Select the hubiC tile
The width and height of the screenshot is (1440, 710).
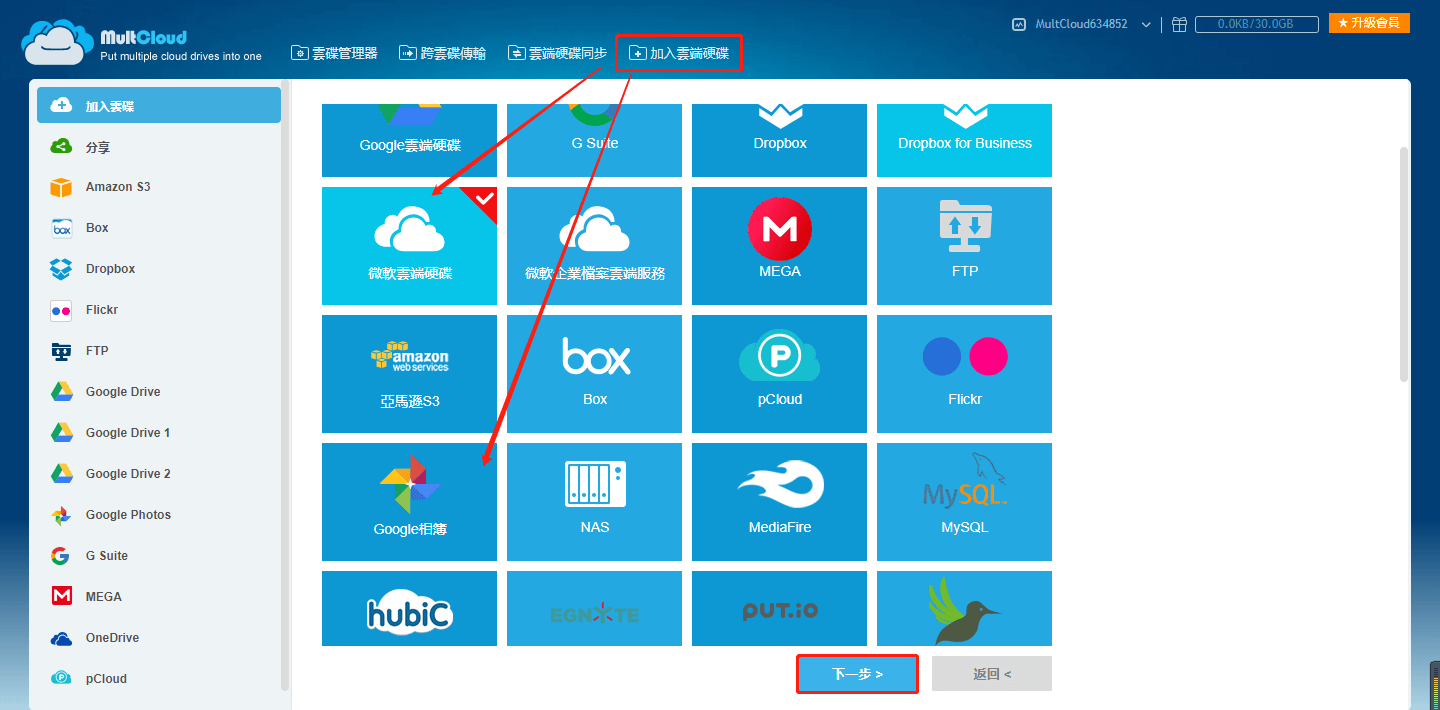pos(409,608)
